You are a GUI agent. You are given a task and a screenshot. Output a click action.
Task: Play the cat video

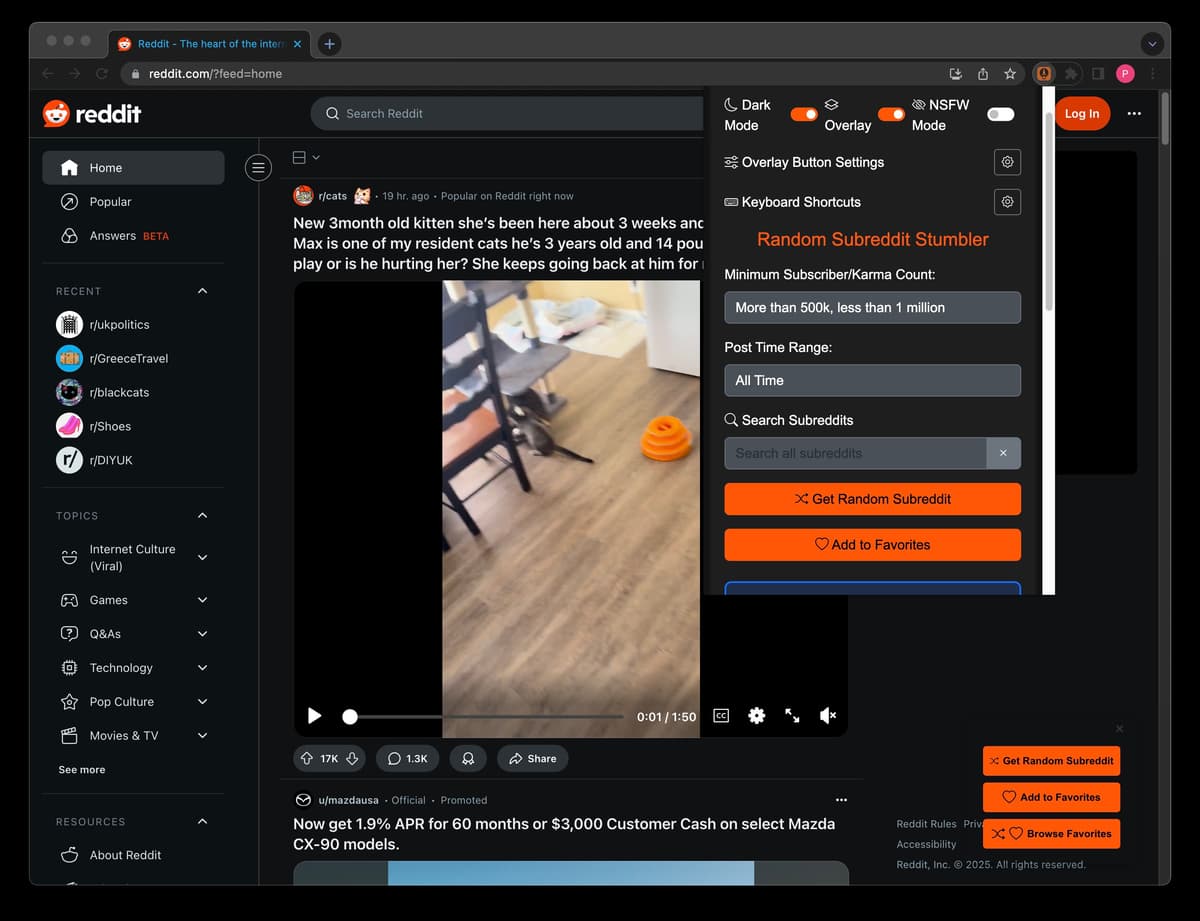click(315, 716)
